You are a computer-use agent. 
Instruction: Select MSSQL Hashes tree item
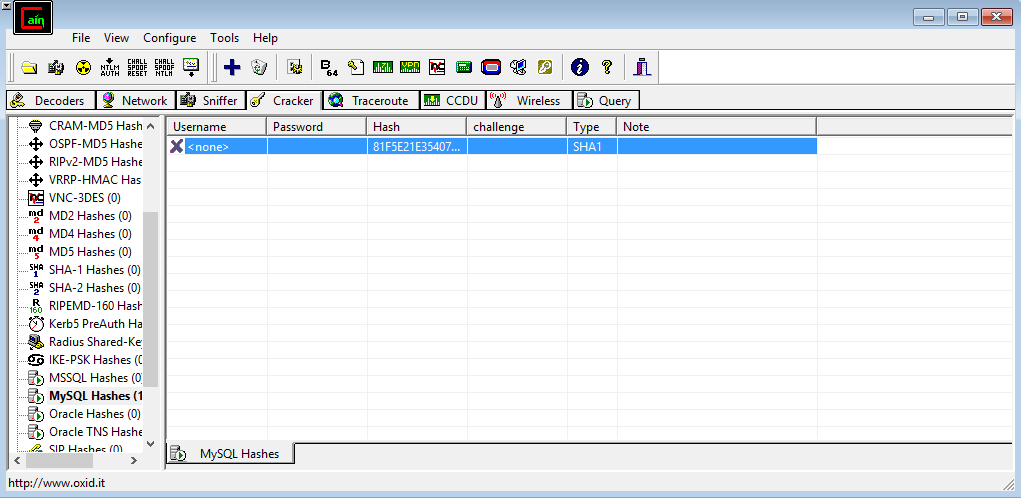click(x=96, y=378)
